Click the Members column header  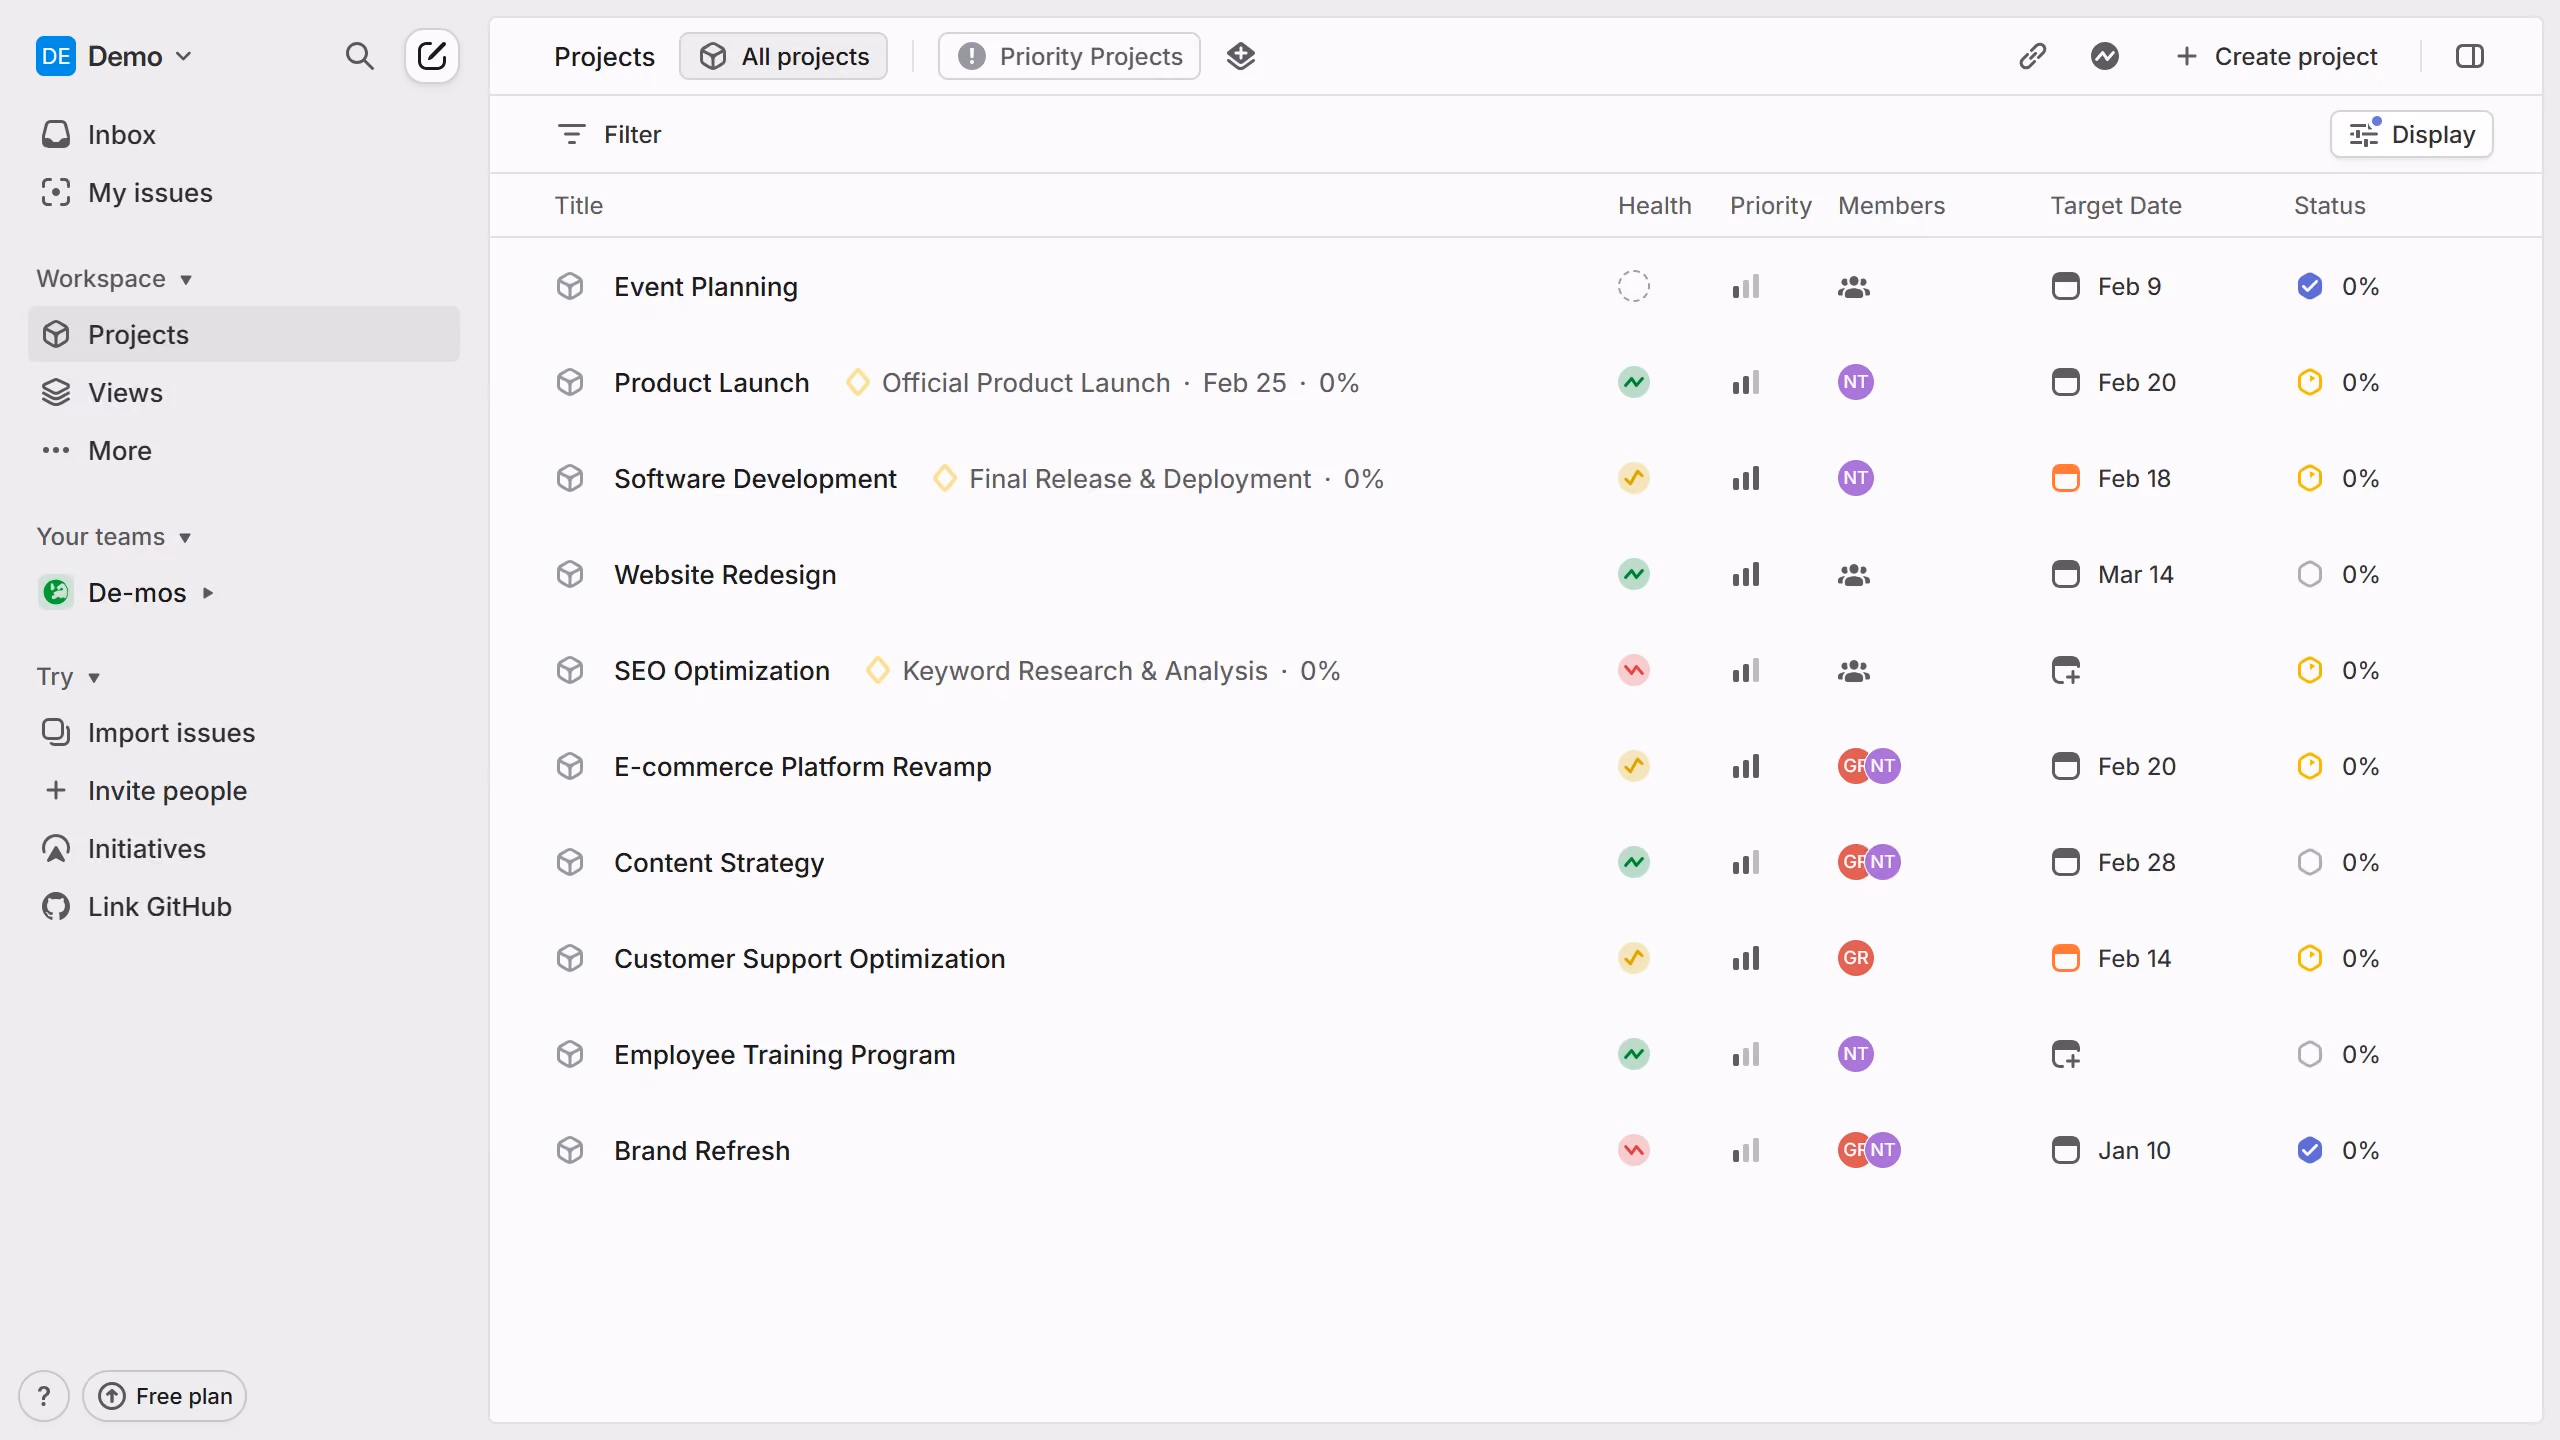(1891, 206)
